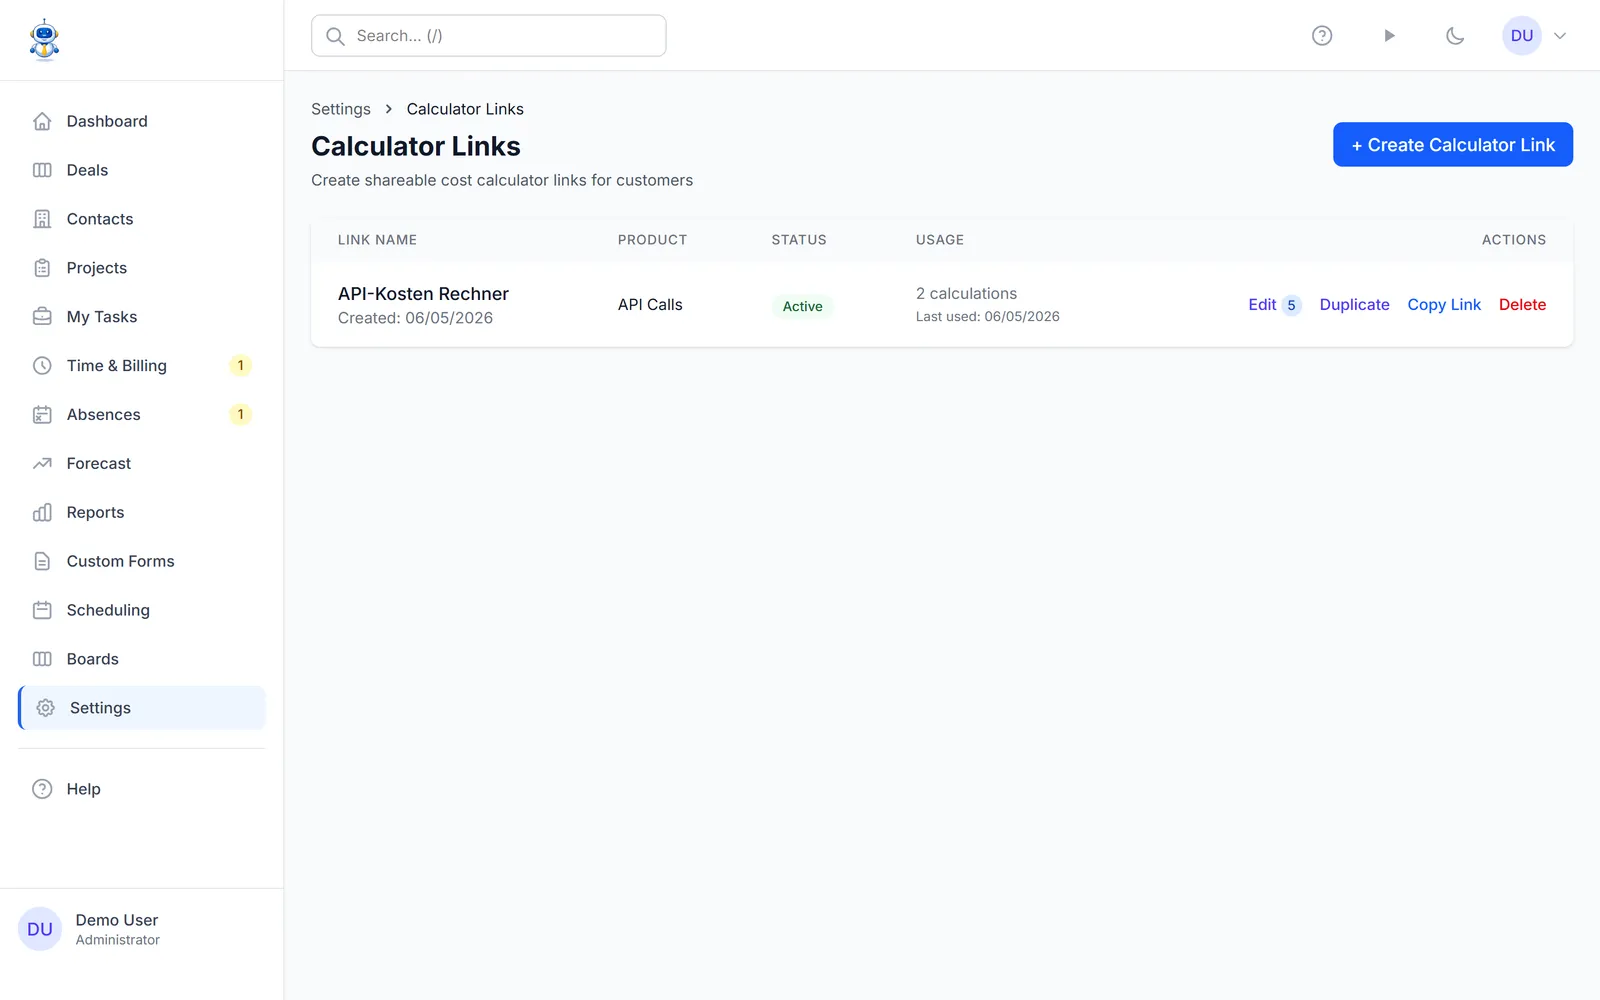Click the Custom Forms document icon
The width and height of the screenshot is (1600, 1000).
[42, 562]
